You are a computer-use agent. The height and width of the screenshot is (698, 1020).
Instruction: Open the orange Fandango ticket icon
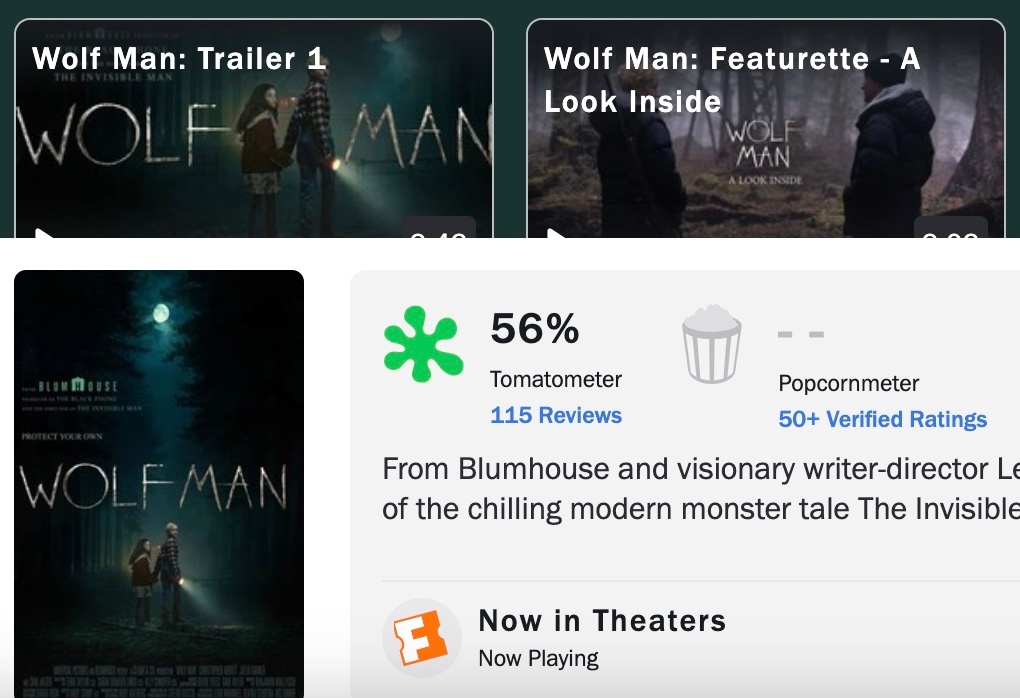pos(422,638)
